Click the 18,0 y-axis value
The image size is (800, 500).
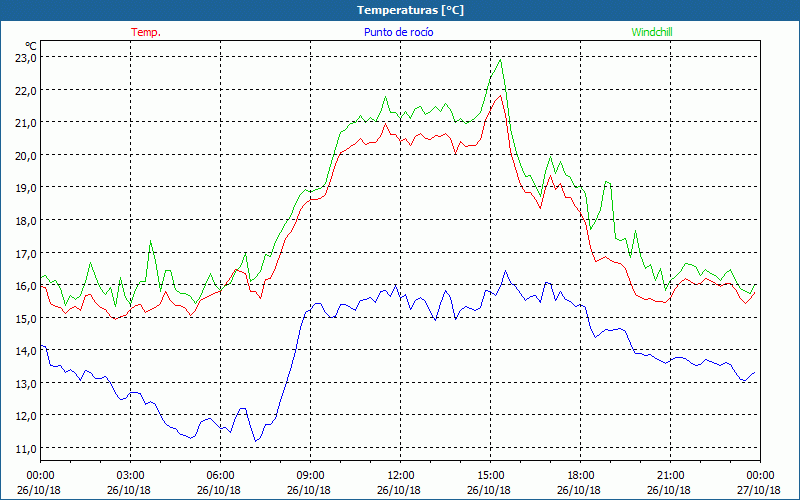point(26,220)
